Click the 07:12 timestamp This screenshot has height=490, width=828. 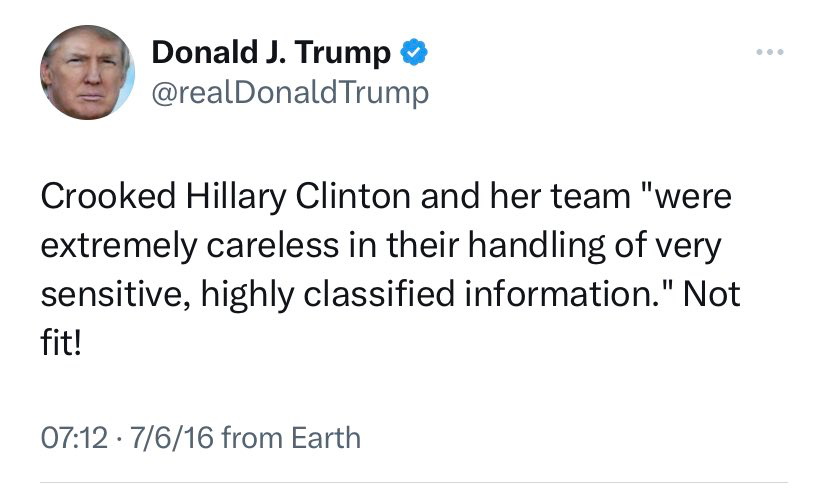click(x=71, y=437)
